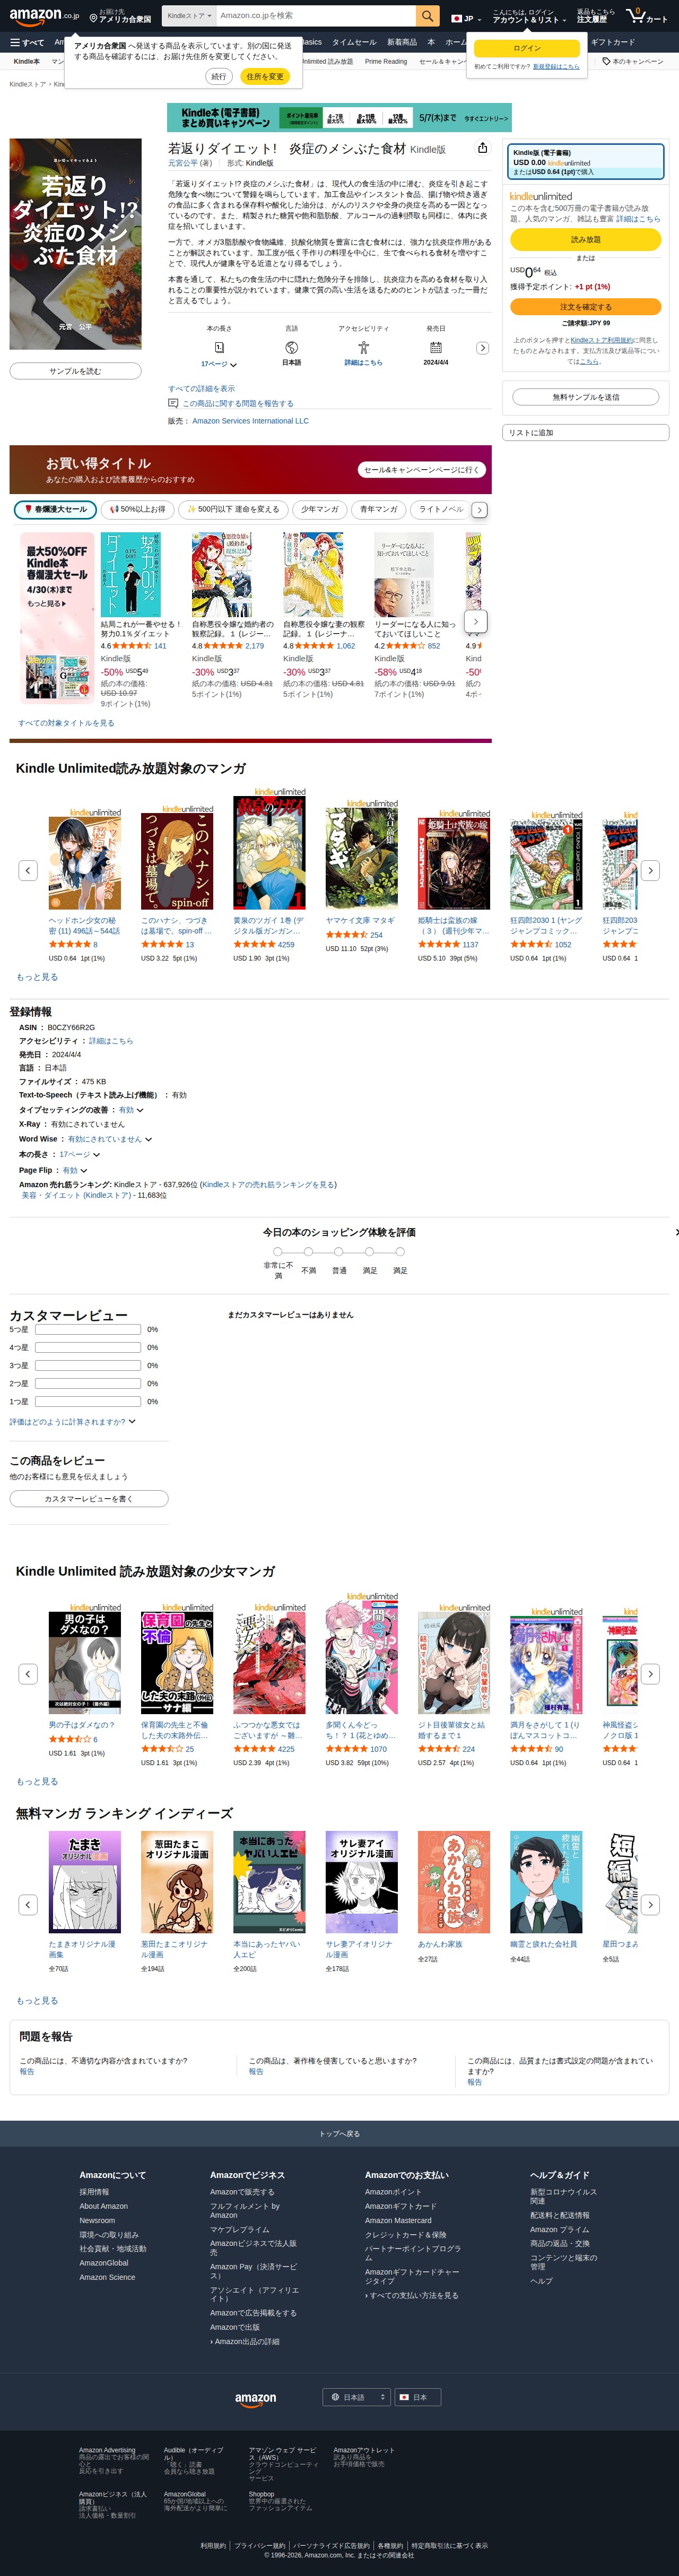The image size is (679, 2576).
Task: Click the book cover image 若返りダイエット
Action: pyautogui.click(x=75, y=244)
